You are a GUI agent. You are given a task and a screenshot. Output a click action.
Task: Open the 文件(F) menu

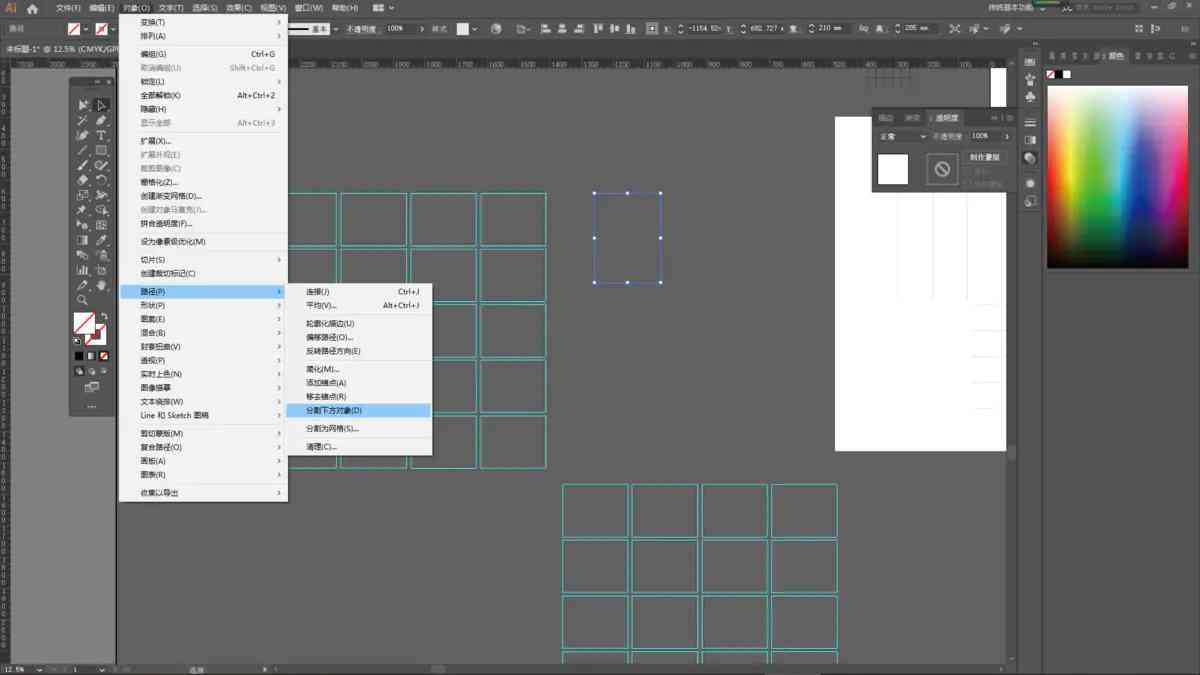67,8
